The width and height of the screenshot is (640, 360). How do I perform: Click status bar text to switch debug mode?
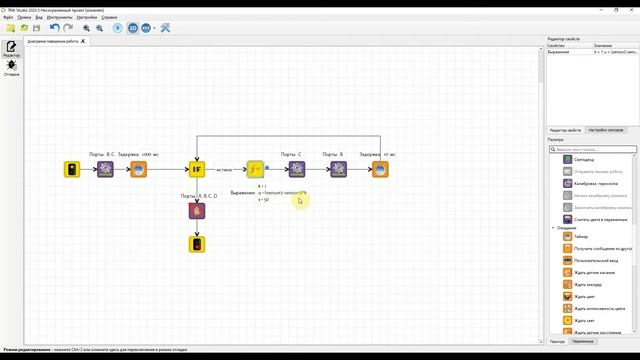(x=95, y=350)
